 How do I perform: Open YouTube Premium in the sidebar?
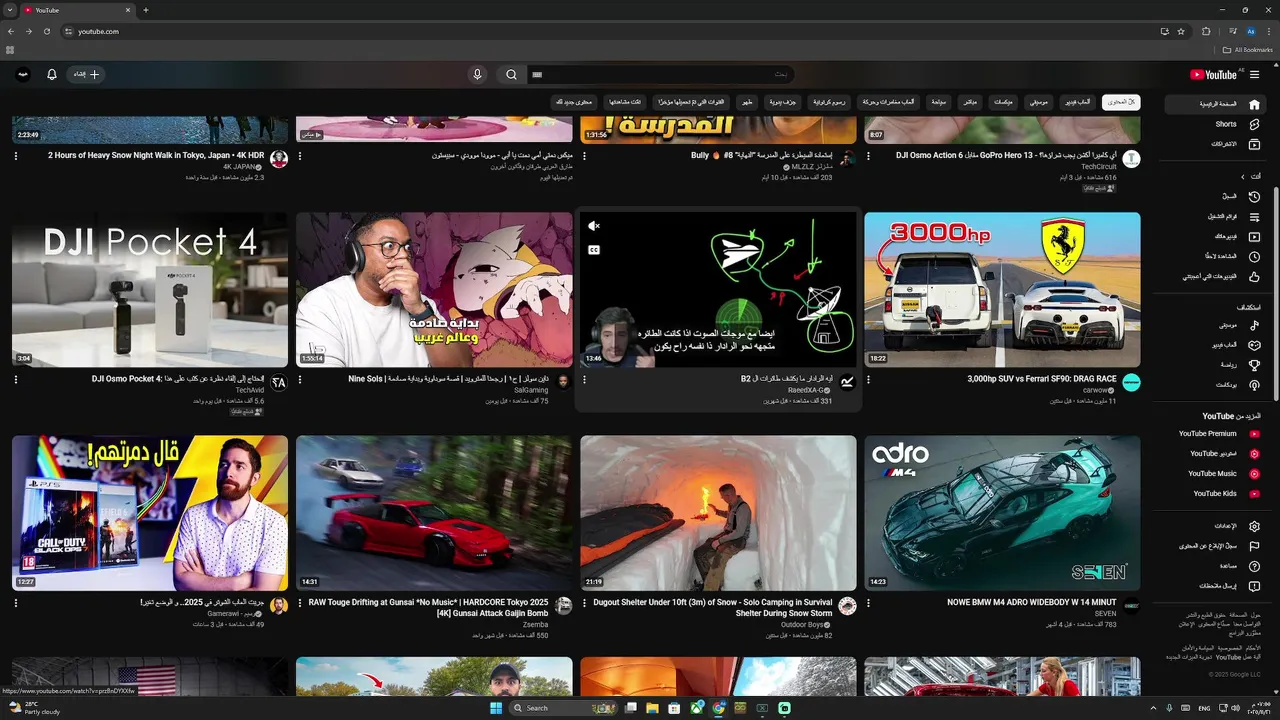(x=1217, y=434)
